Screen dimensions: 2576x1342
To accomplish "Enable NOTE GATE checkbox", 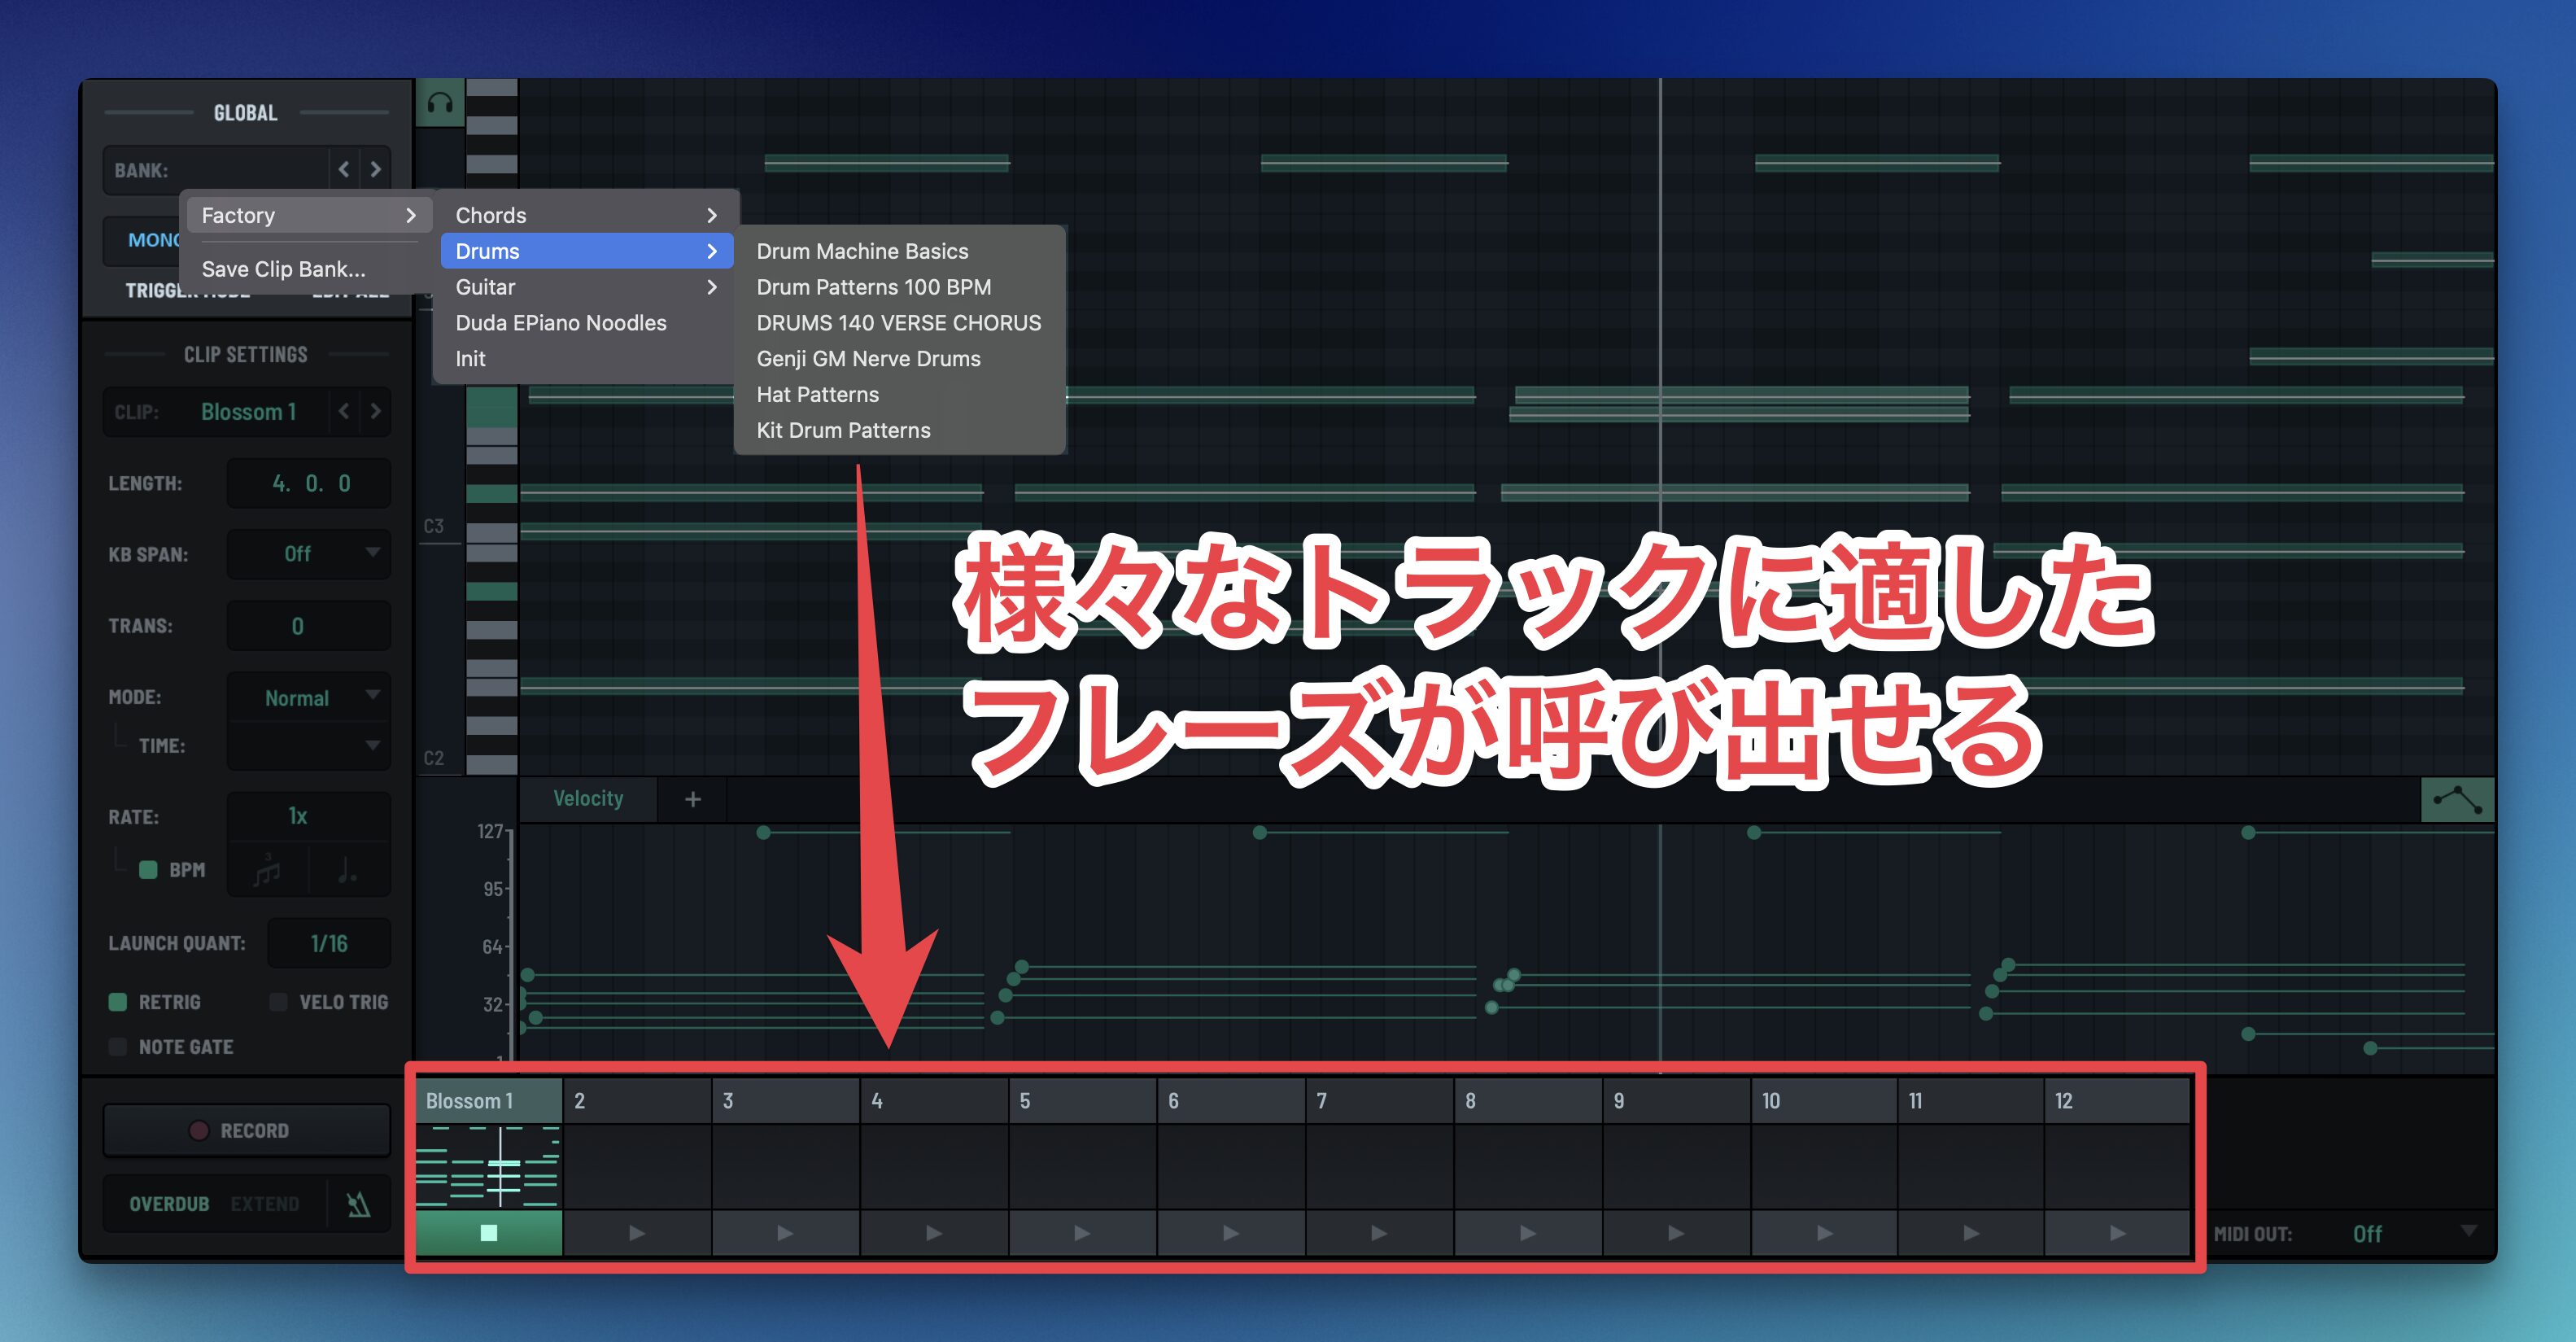I will click(x=118, y=1047).
